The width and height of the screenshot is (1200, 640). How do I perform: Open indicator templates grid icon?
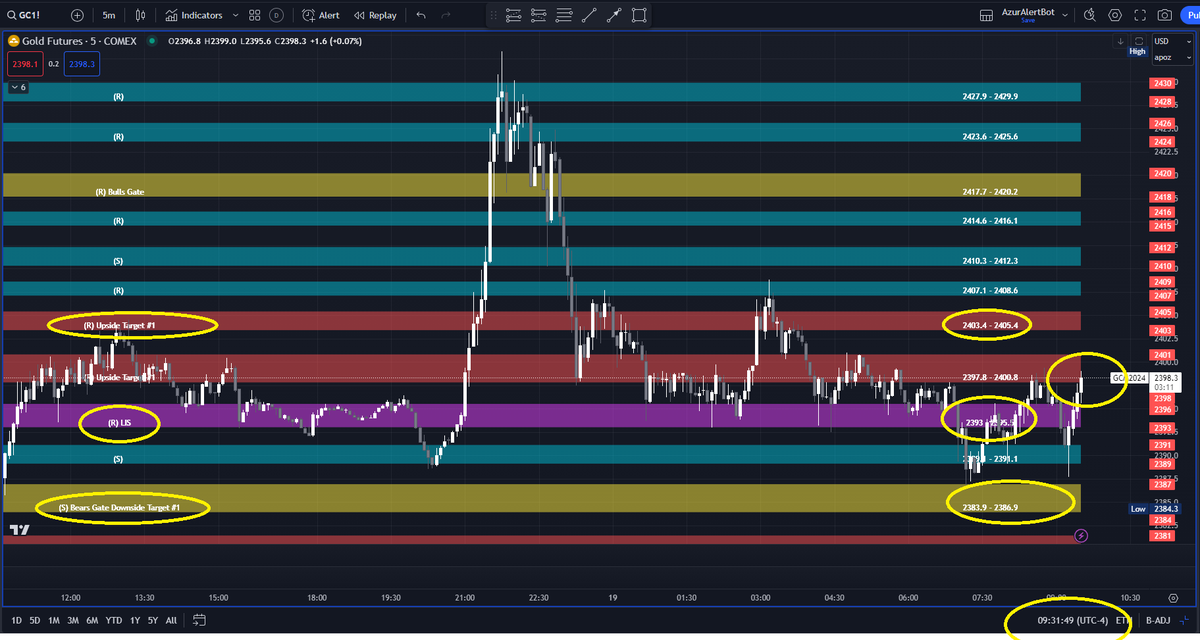click(x=254, y=15)
